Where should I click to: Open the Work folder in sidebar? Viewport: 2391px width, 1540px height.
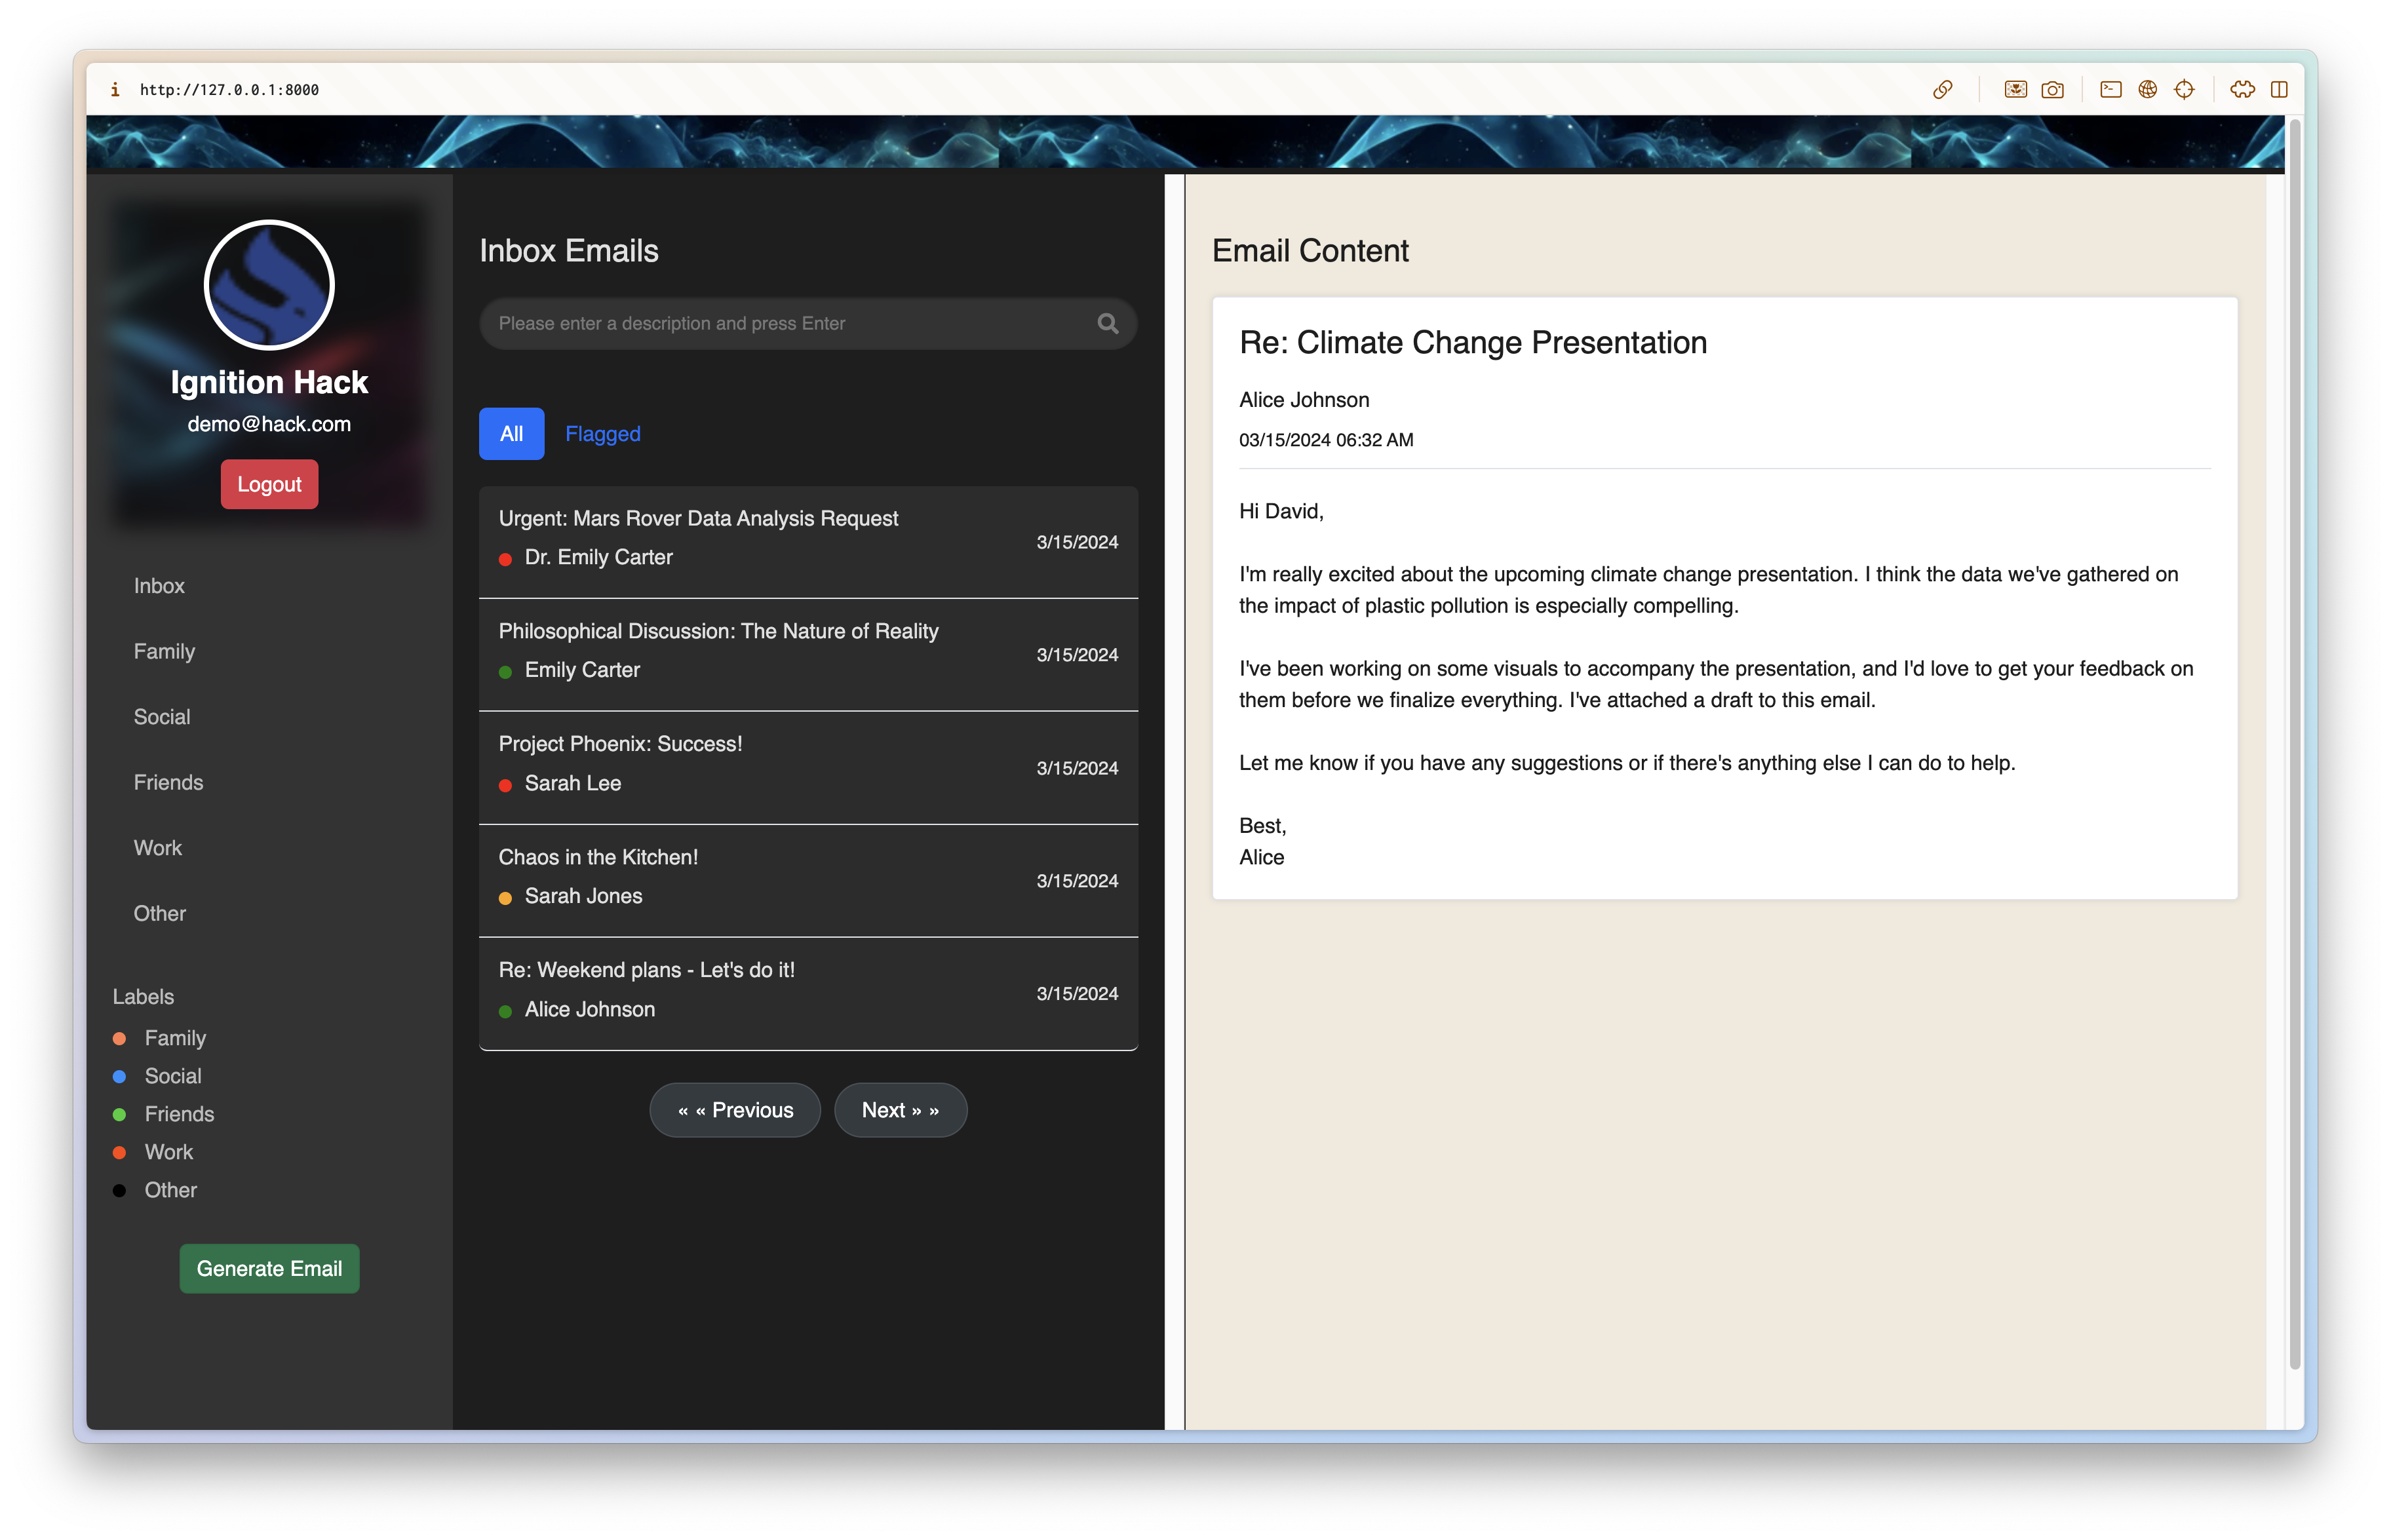[x=158, y=848]
